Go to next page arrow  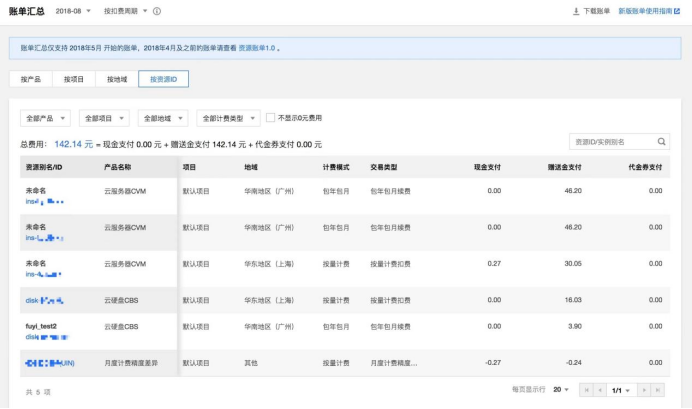[644, 388]
